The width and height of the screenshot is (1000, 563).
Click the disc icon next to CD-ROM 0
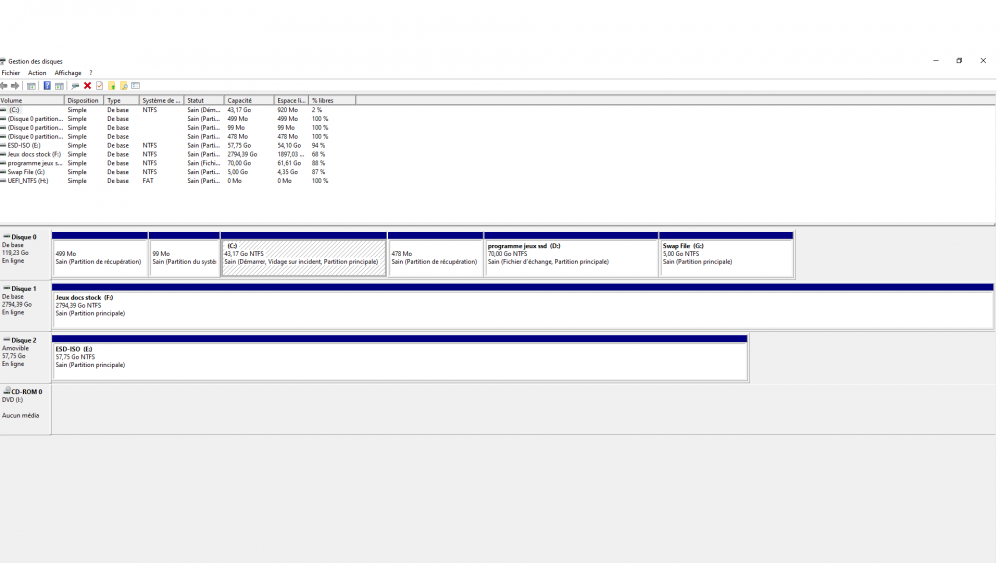click(x=7, y=391)
